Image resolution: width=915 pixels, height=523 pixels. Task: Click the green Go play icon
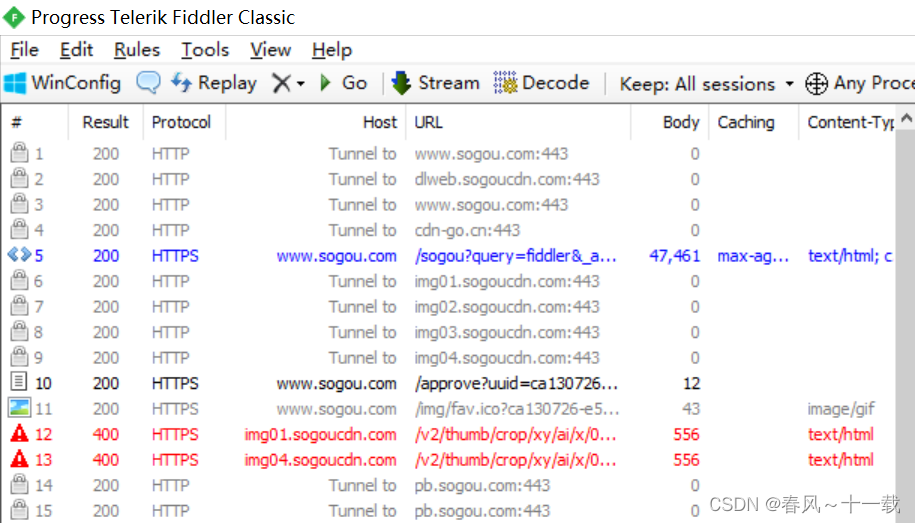(326, 83)
